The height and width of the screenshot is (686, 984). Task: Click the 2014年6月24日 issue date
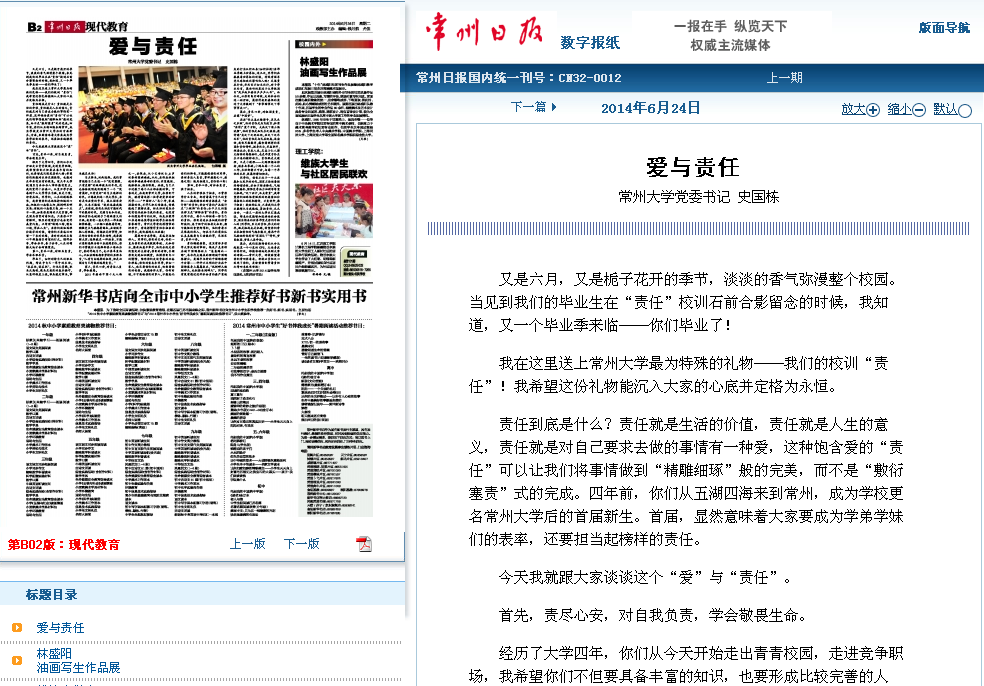[650, 108]
